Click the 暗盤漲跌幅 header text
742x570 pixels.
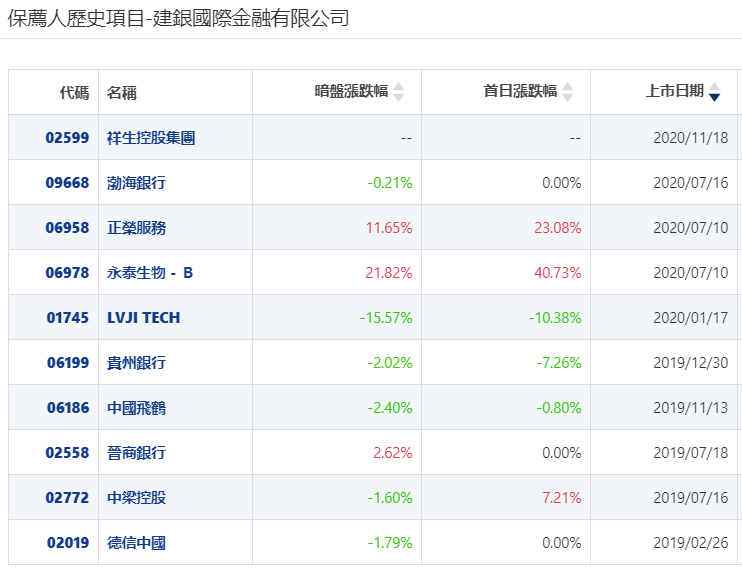pyautogui.click(x=351, y=91)
